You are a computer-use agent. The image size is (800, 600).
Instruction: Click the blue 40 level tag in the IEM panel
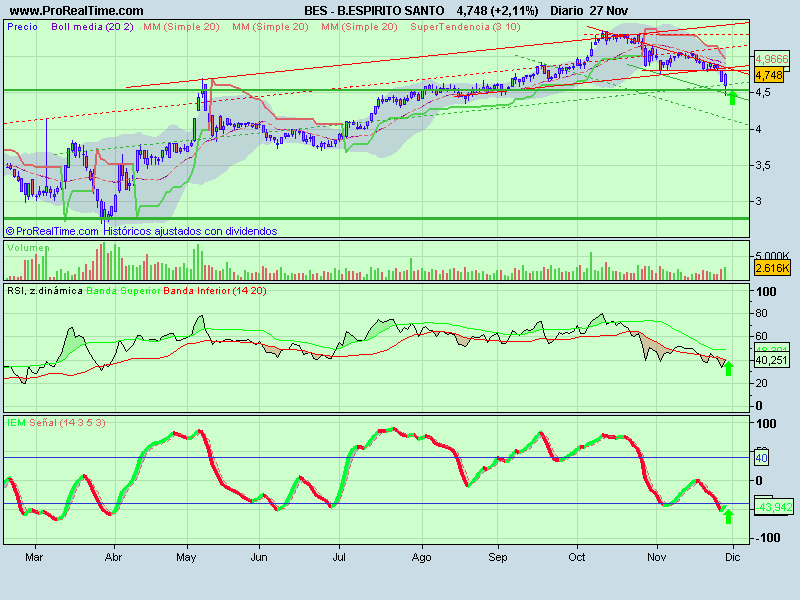point(761,458)
